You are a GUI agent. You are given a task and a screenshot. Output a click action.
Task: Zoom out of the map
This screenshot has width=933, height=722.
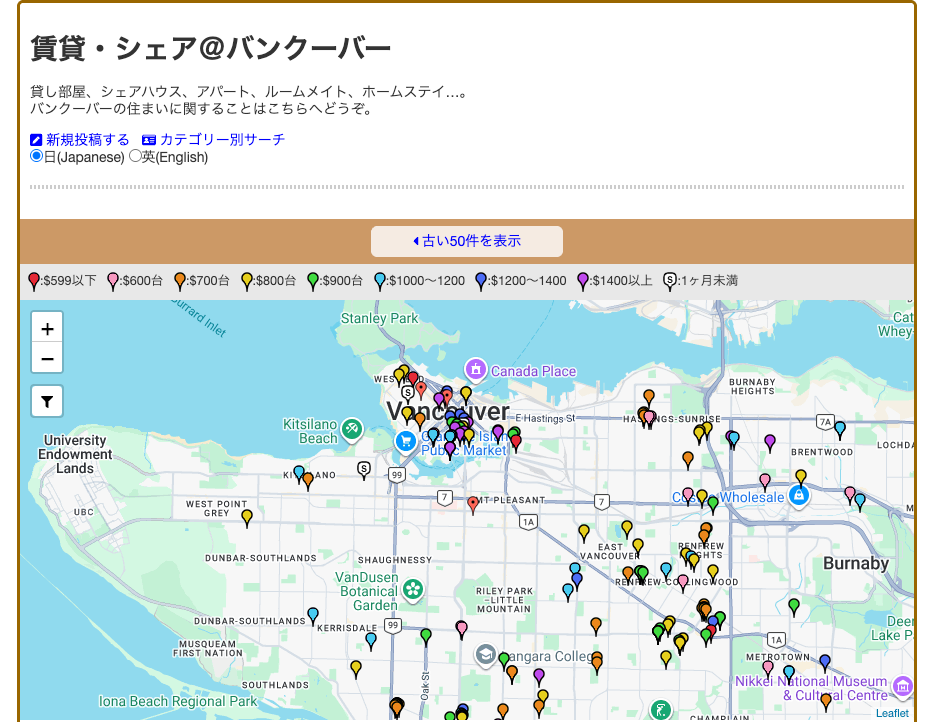[x=46, y=357]
